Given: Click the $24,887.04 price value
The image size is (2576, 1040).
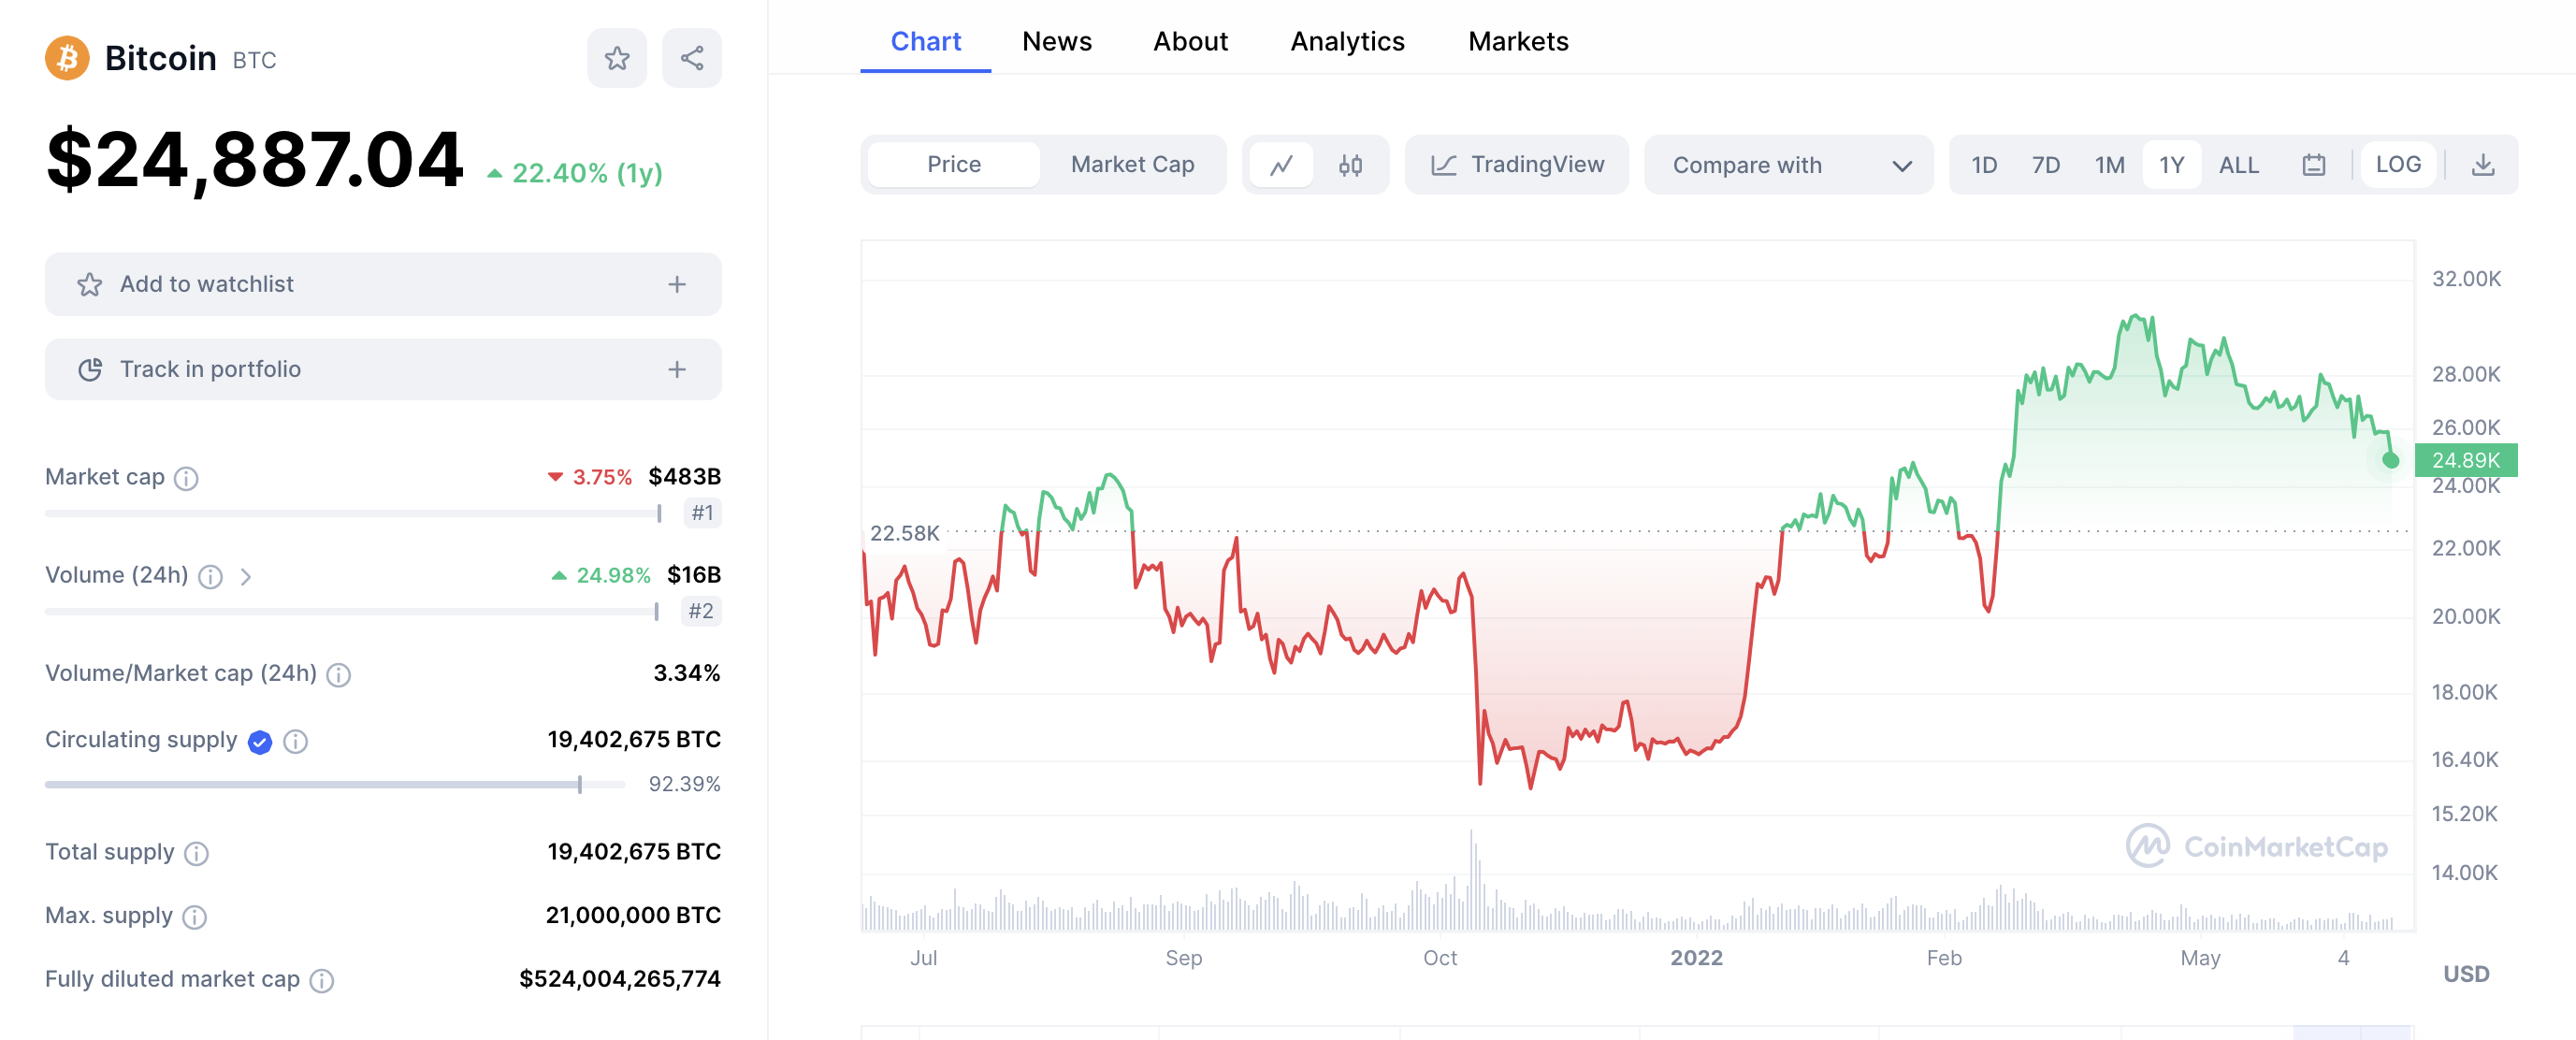Looking at the screenshot, I should pos(255,160).
